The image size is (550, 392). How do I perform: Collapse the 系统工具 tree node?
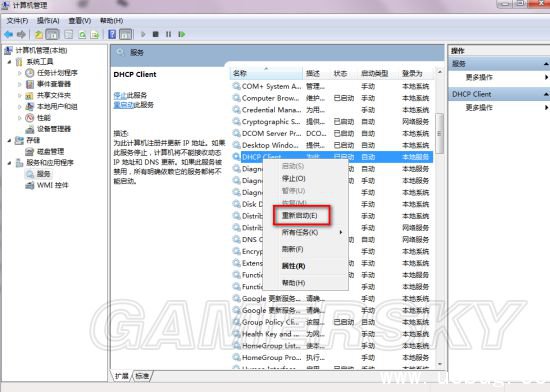(x=9, y=62)
